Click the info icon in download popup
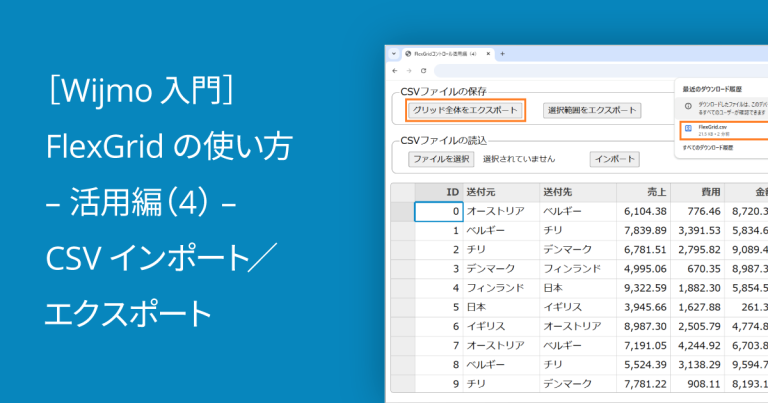The image size is (768, 403). pyautogui.click(x=688, y=105)
